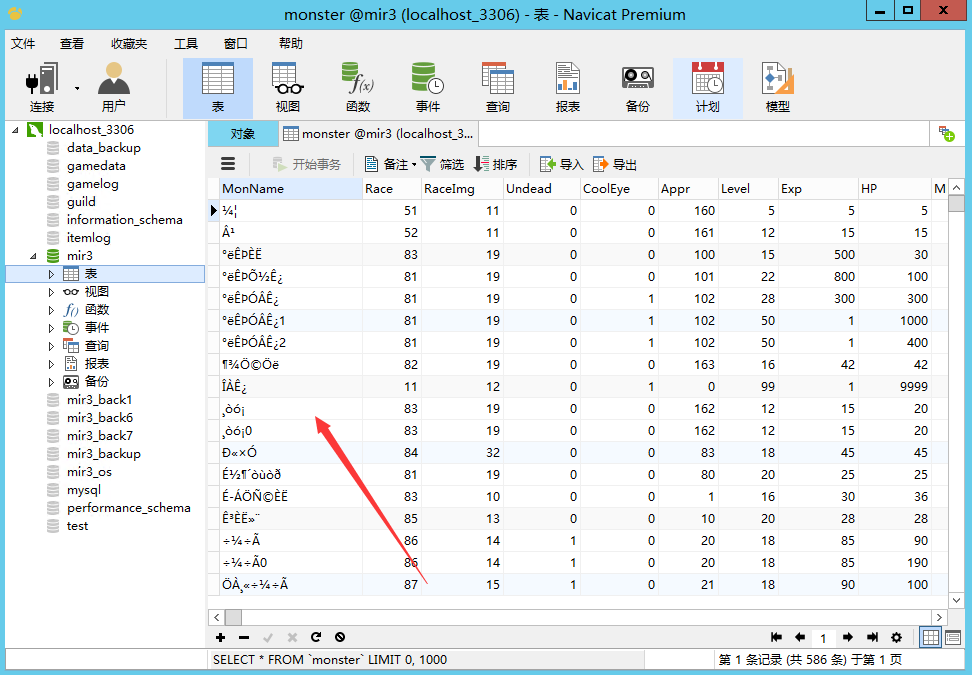Image resolution: width=972 pixels, height=675 pixels.
Task: Expand the 视图 node under mir3
Action: 52,292
